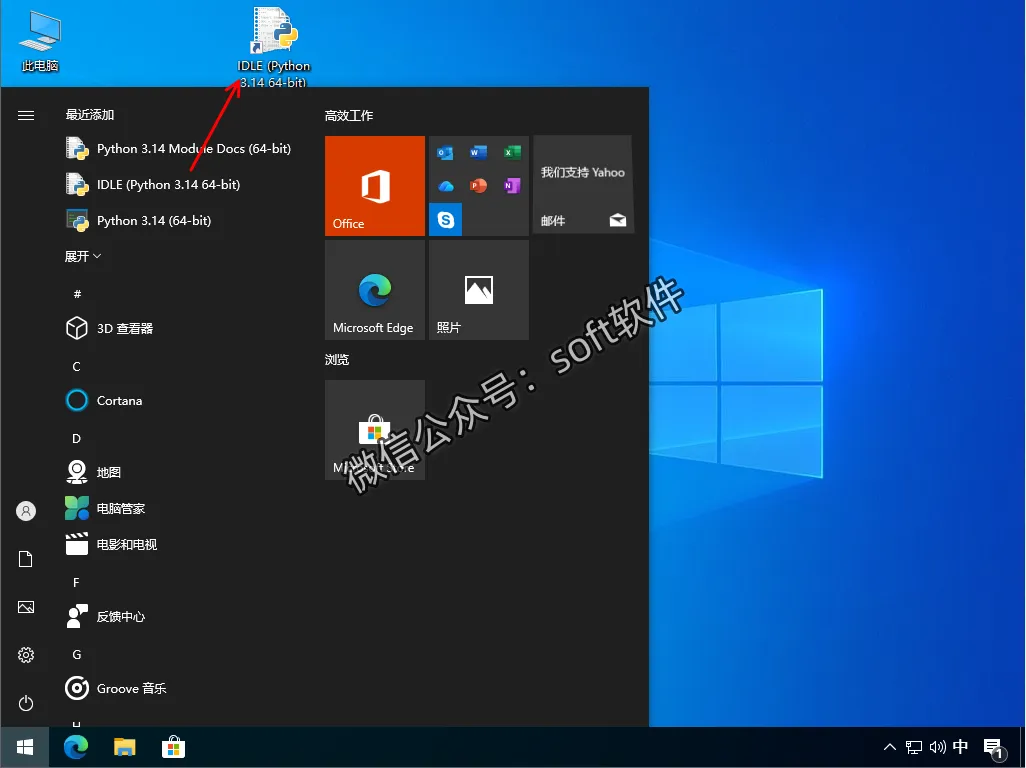
Task: Expand the 展开 recently added list
Action: pyautogui.click(x=82, y=256)
